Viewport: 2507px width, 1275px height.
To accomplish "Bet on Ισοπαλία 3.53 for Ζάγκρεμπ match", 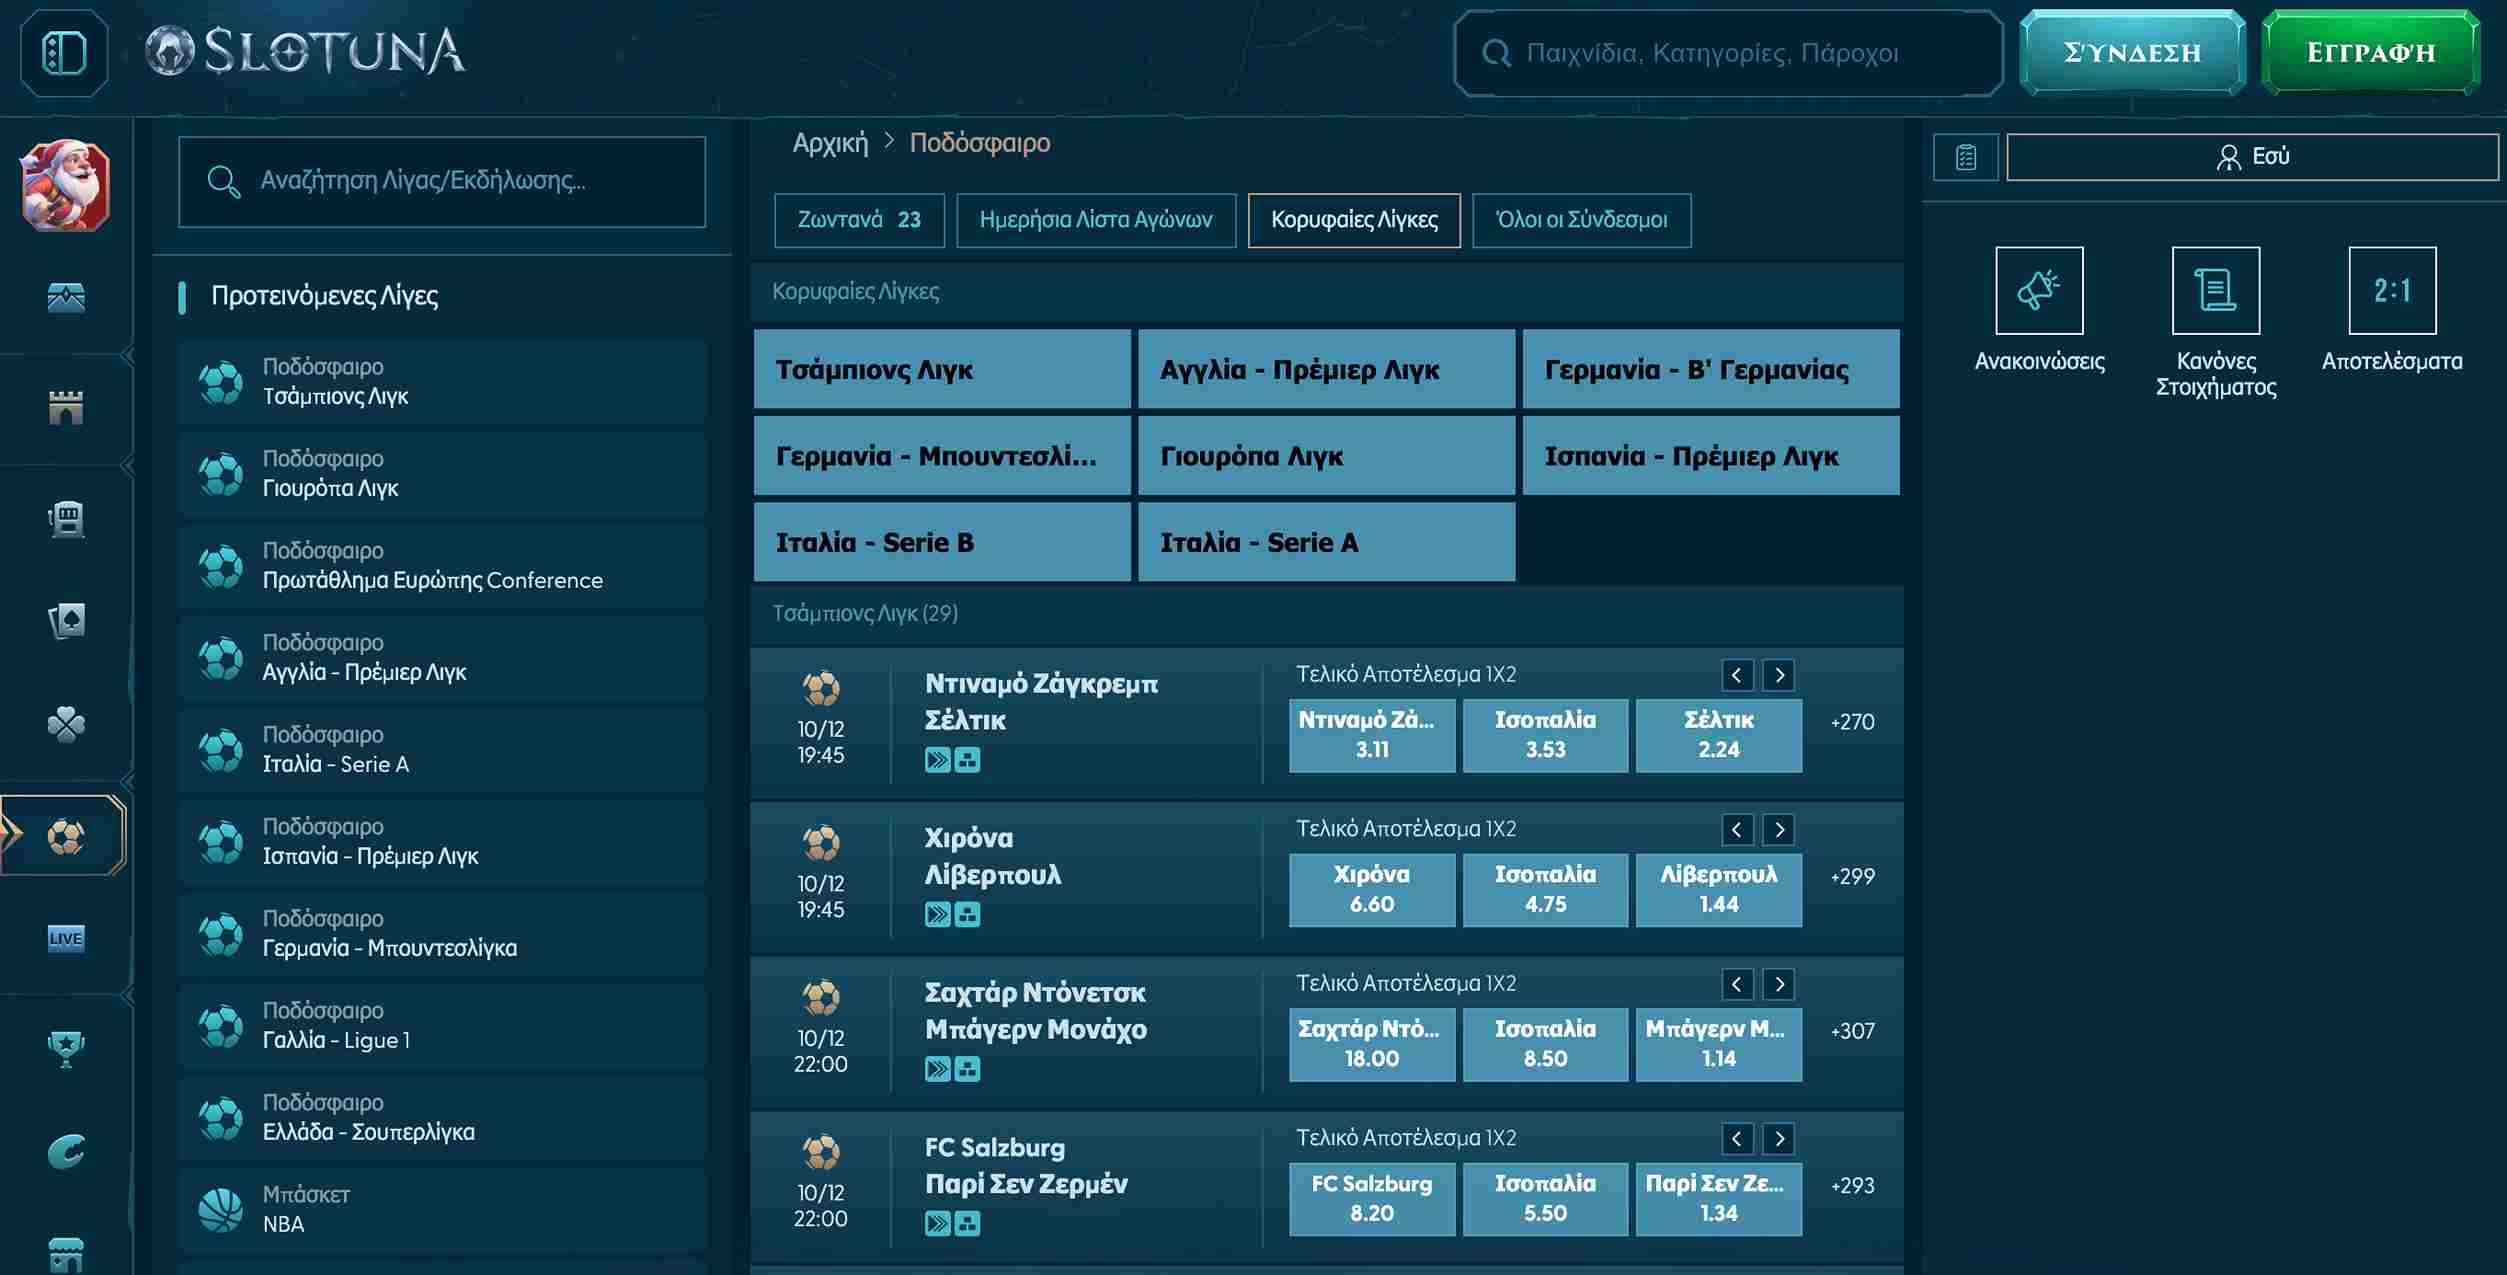I will tap(1545, 735).
